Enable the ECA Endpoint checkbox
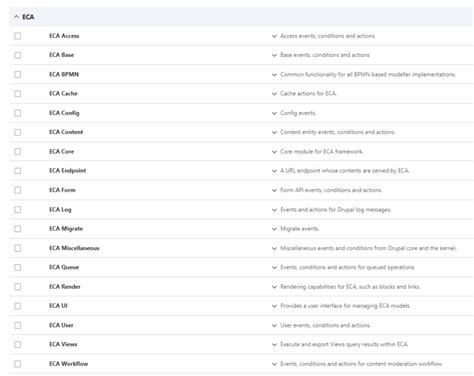 tap(18, 171)
